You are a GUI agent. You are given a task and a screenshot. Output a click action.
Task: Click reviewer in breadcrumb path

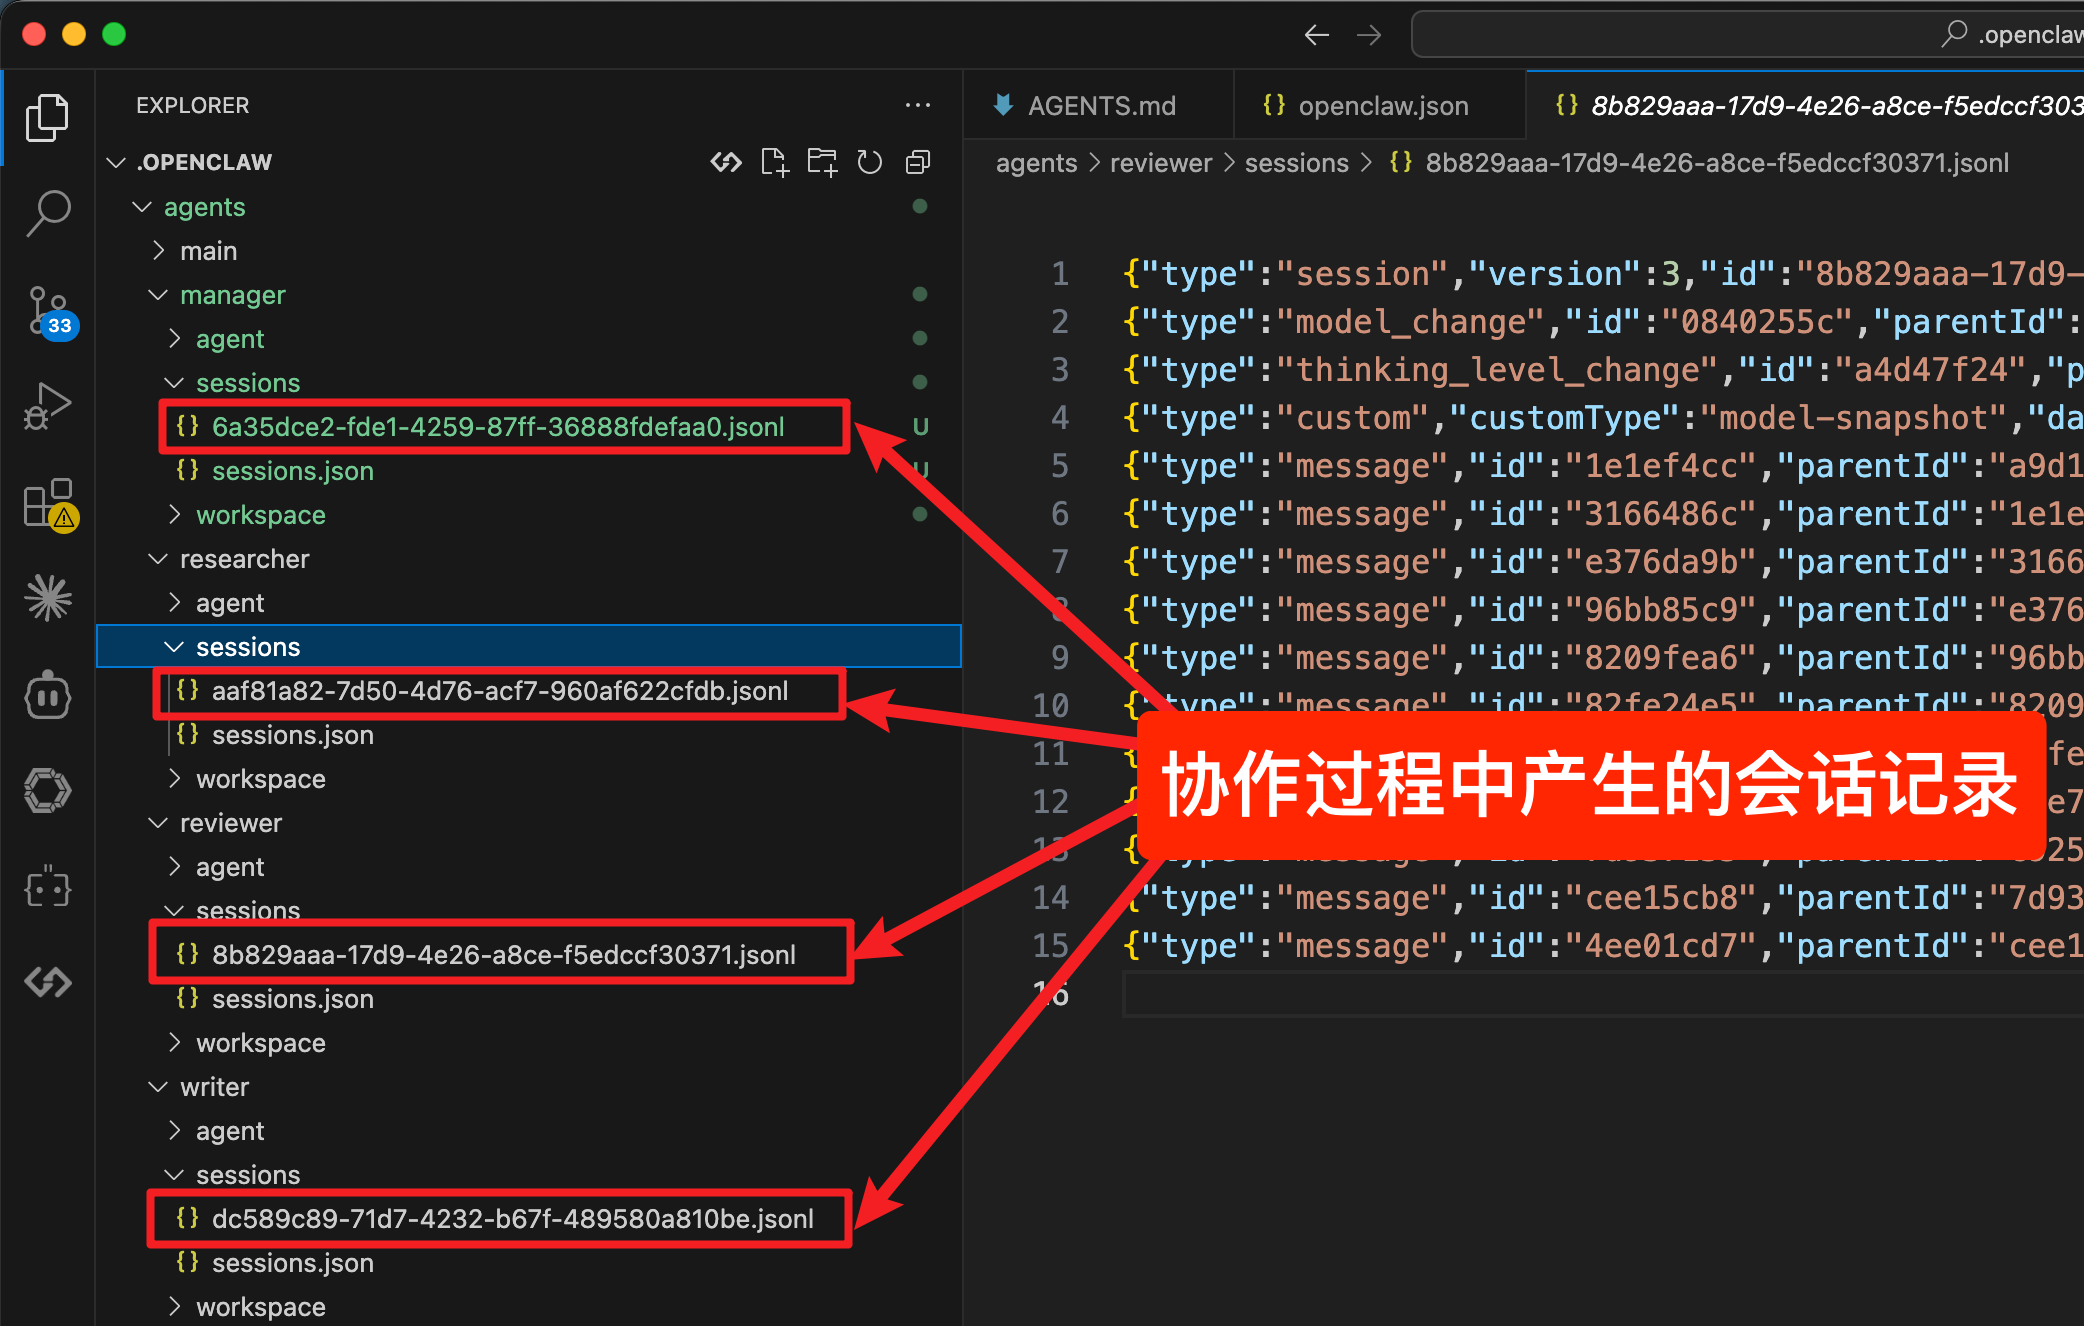(x=1160, y=163)
